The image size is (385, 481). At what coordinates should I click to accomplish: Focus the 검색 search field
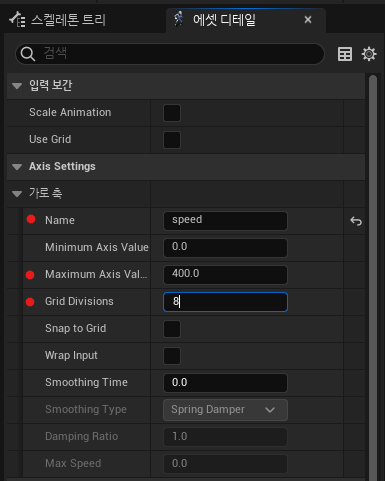click(170, 54)
